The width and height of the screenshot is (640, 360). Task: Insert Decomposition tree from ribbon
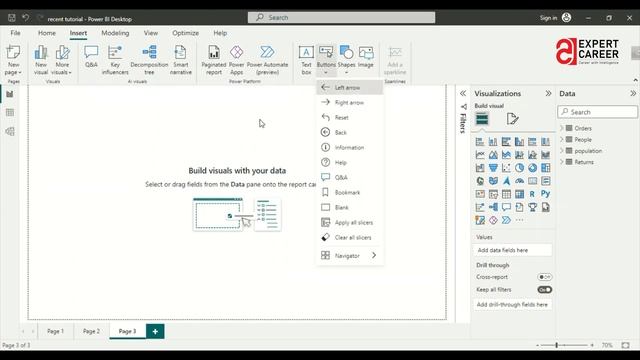[x=149, y=60]
